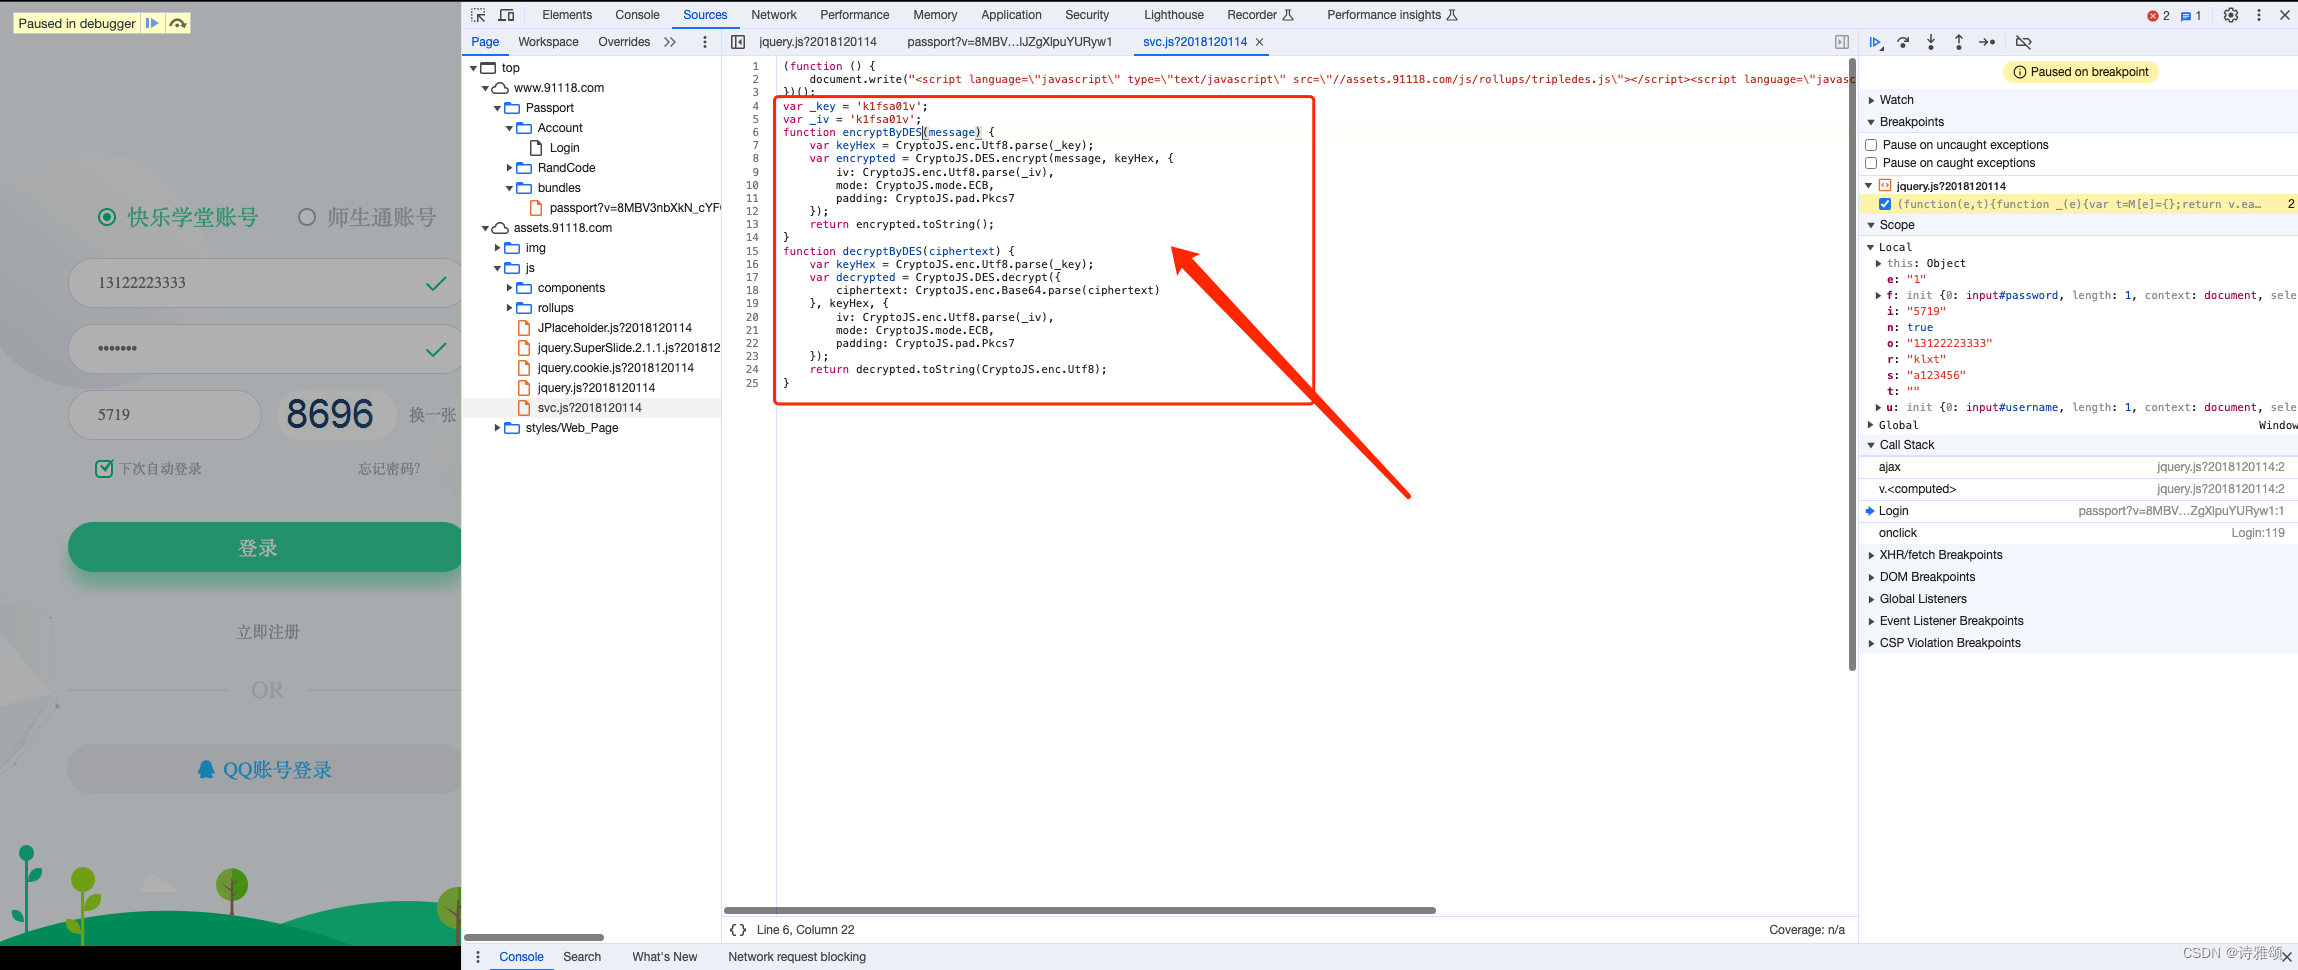Image resolution: width=2298 pixels, height=970 pixels.
Task: Enable pause on caught exceptions
Action: point(1871,163)
